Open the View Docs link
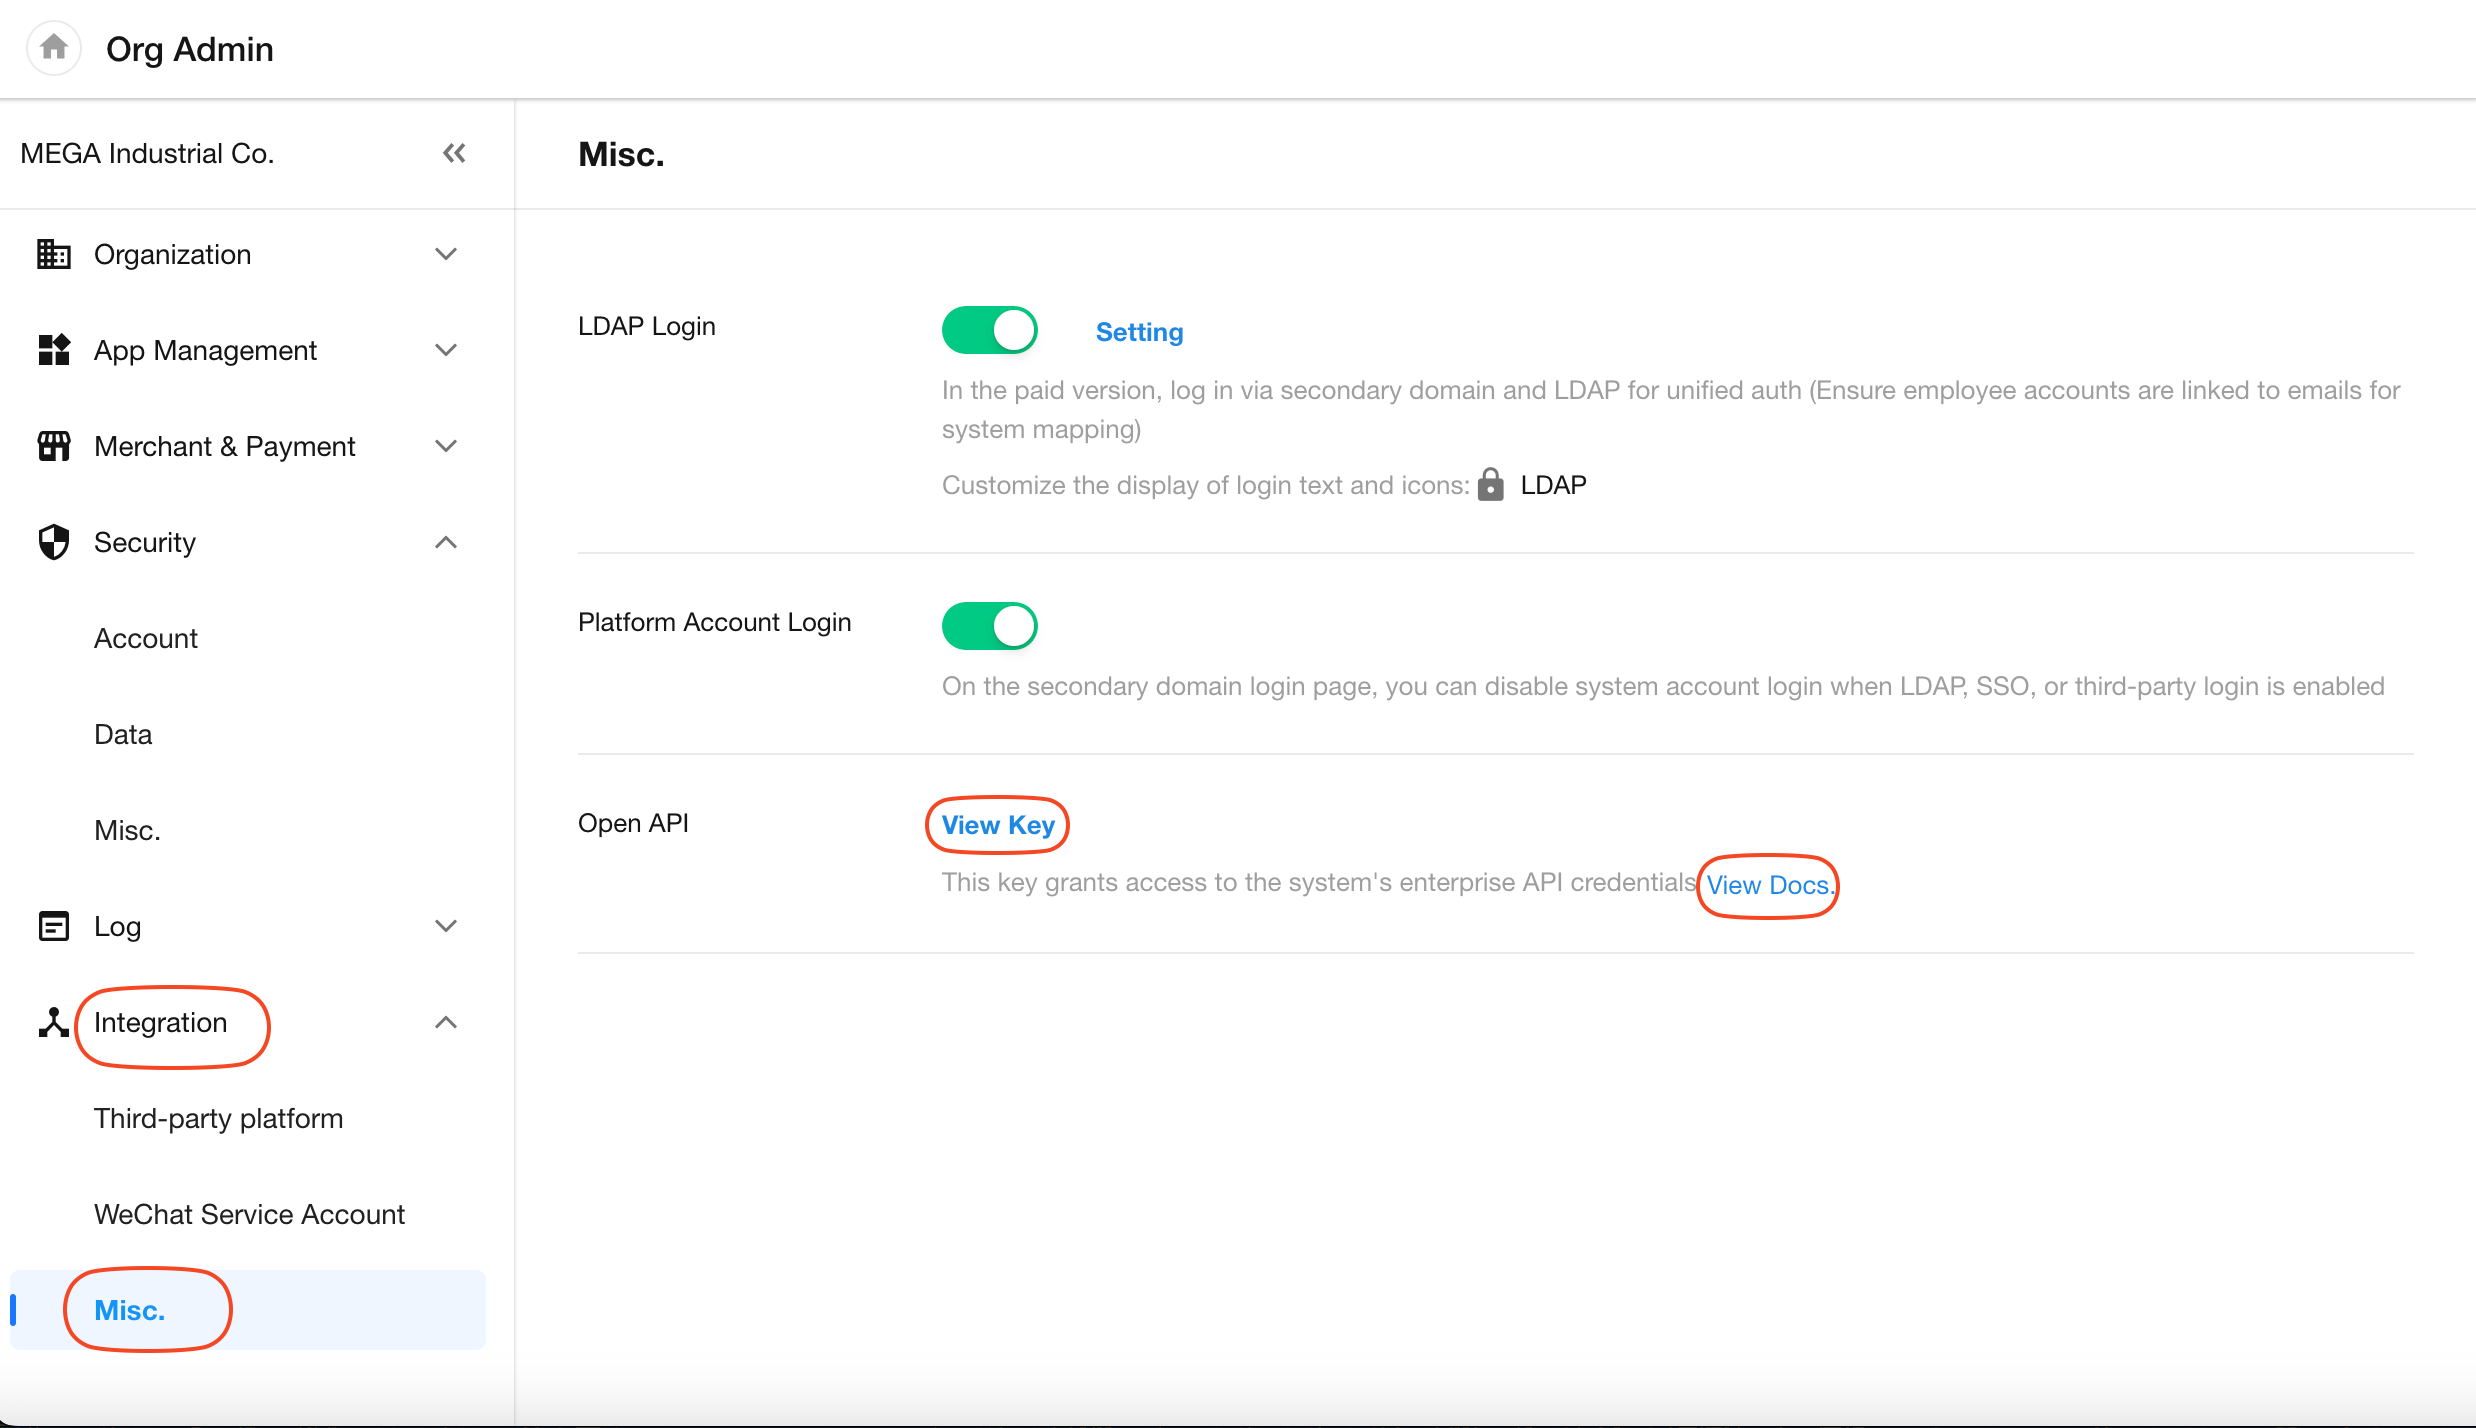The image size is (2476, 1428). pos(1767,885)
